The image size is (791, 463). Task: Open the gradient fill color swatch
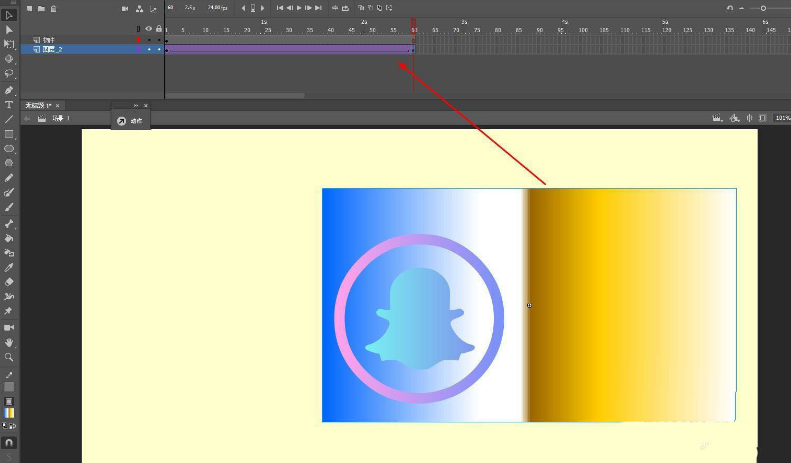pyautogui.click(x=9, y=413)
